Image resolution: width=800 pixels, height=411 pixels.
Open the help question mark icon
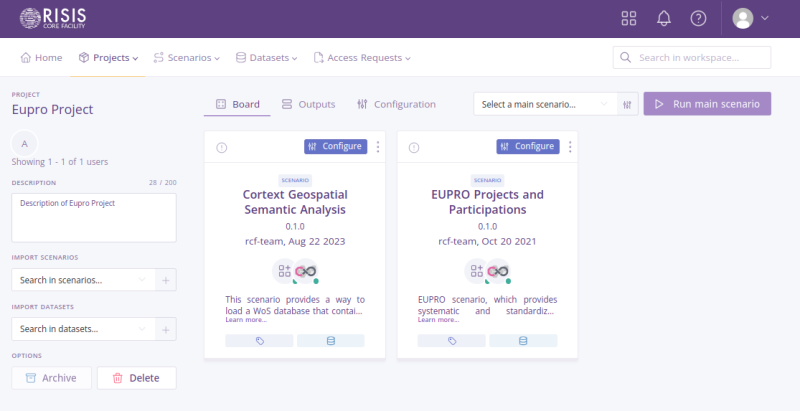(698, 18)
